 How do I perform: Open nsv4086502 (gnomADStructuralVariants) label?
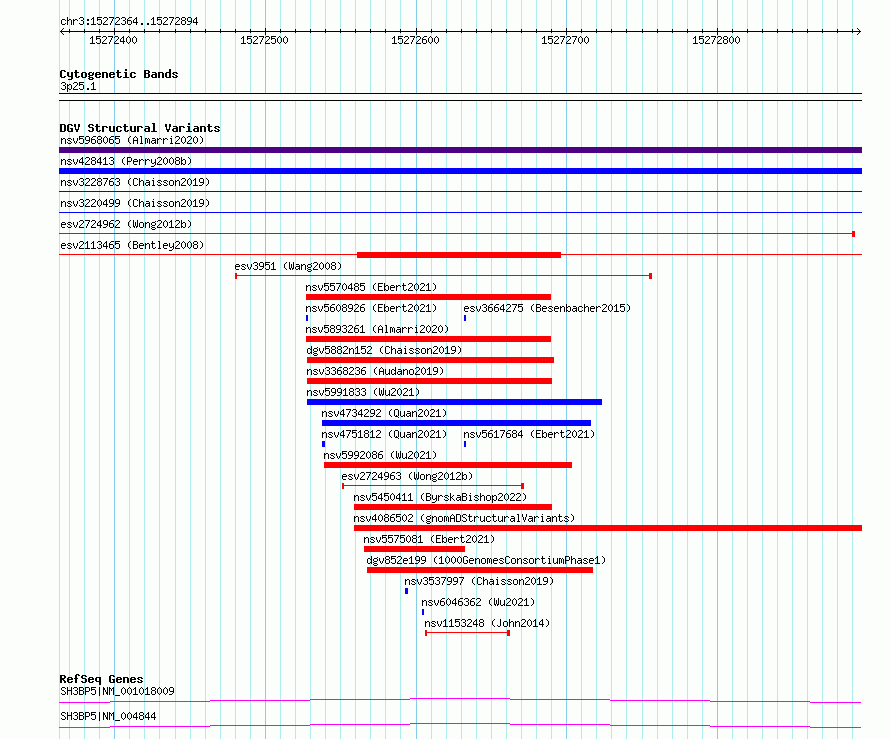pyautogui.click(x=464, y=518)
